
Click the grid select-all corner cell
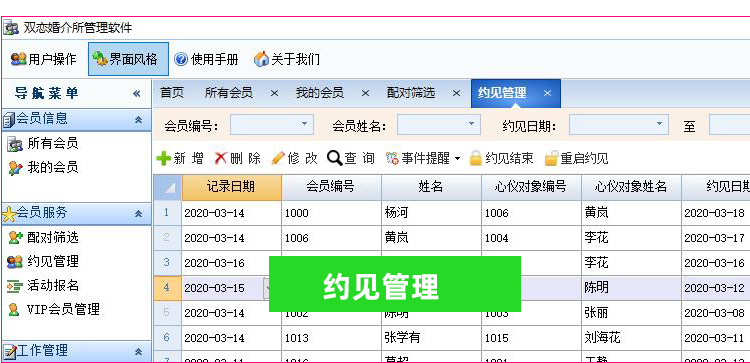167,187
